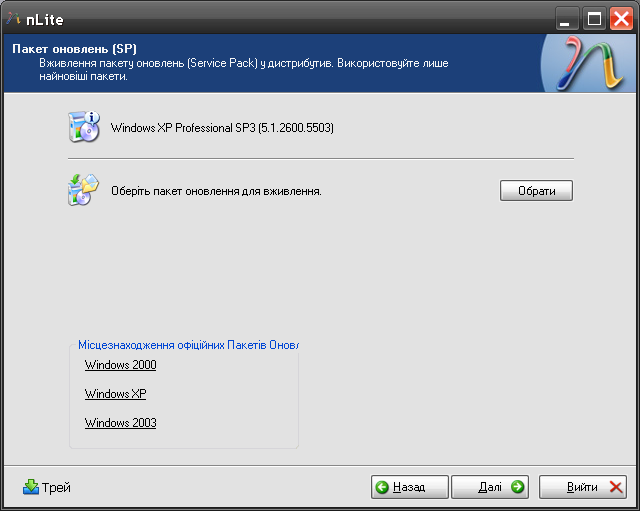
Task: Minimize nLite to tray with Трей
Action: pyautogui.click(x=47, y=487)
